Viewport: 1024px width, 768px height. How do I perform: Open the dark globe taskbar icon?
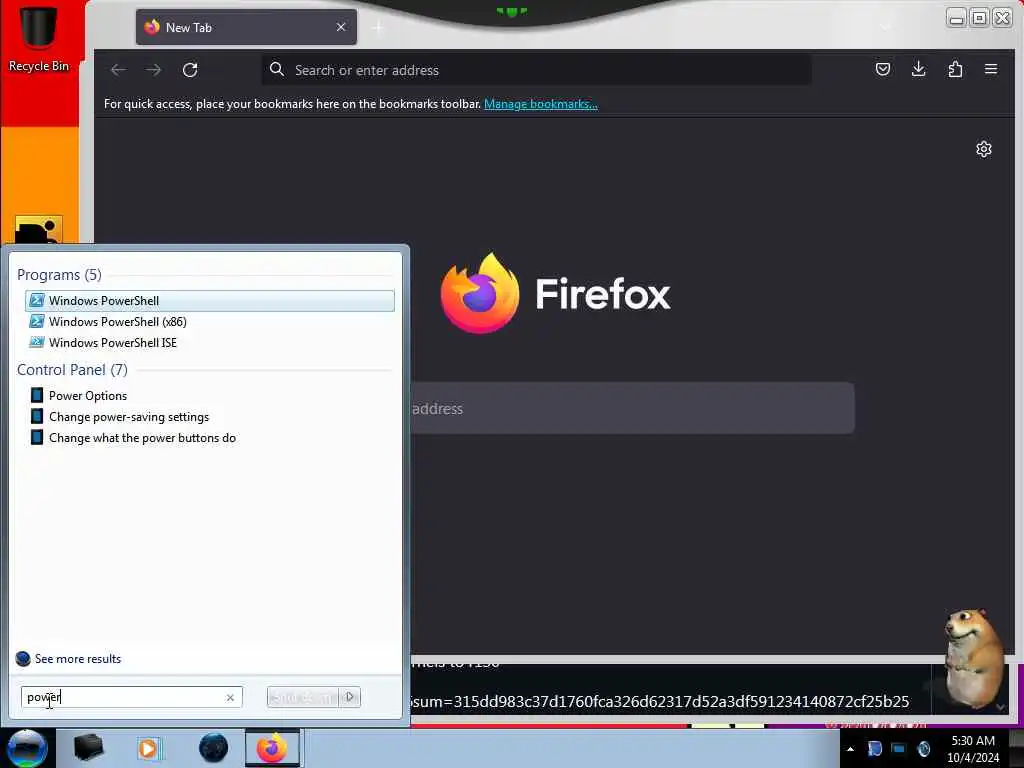214,748
